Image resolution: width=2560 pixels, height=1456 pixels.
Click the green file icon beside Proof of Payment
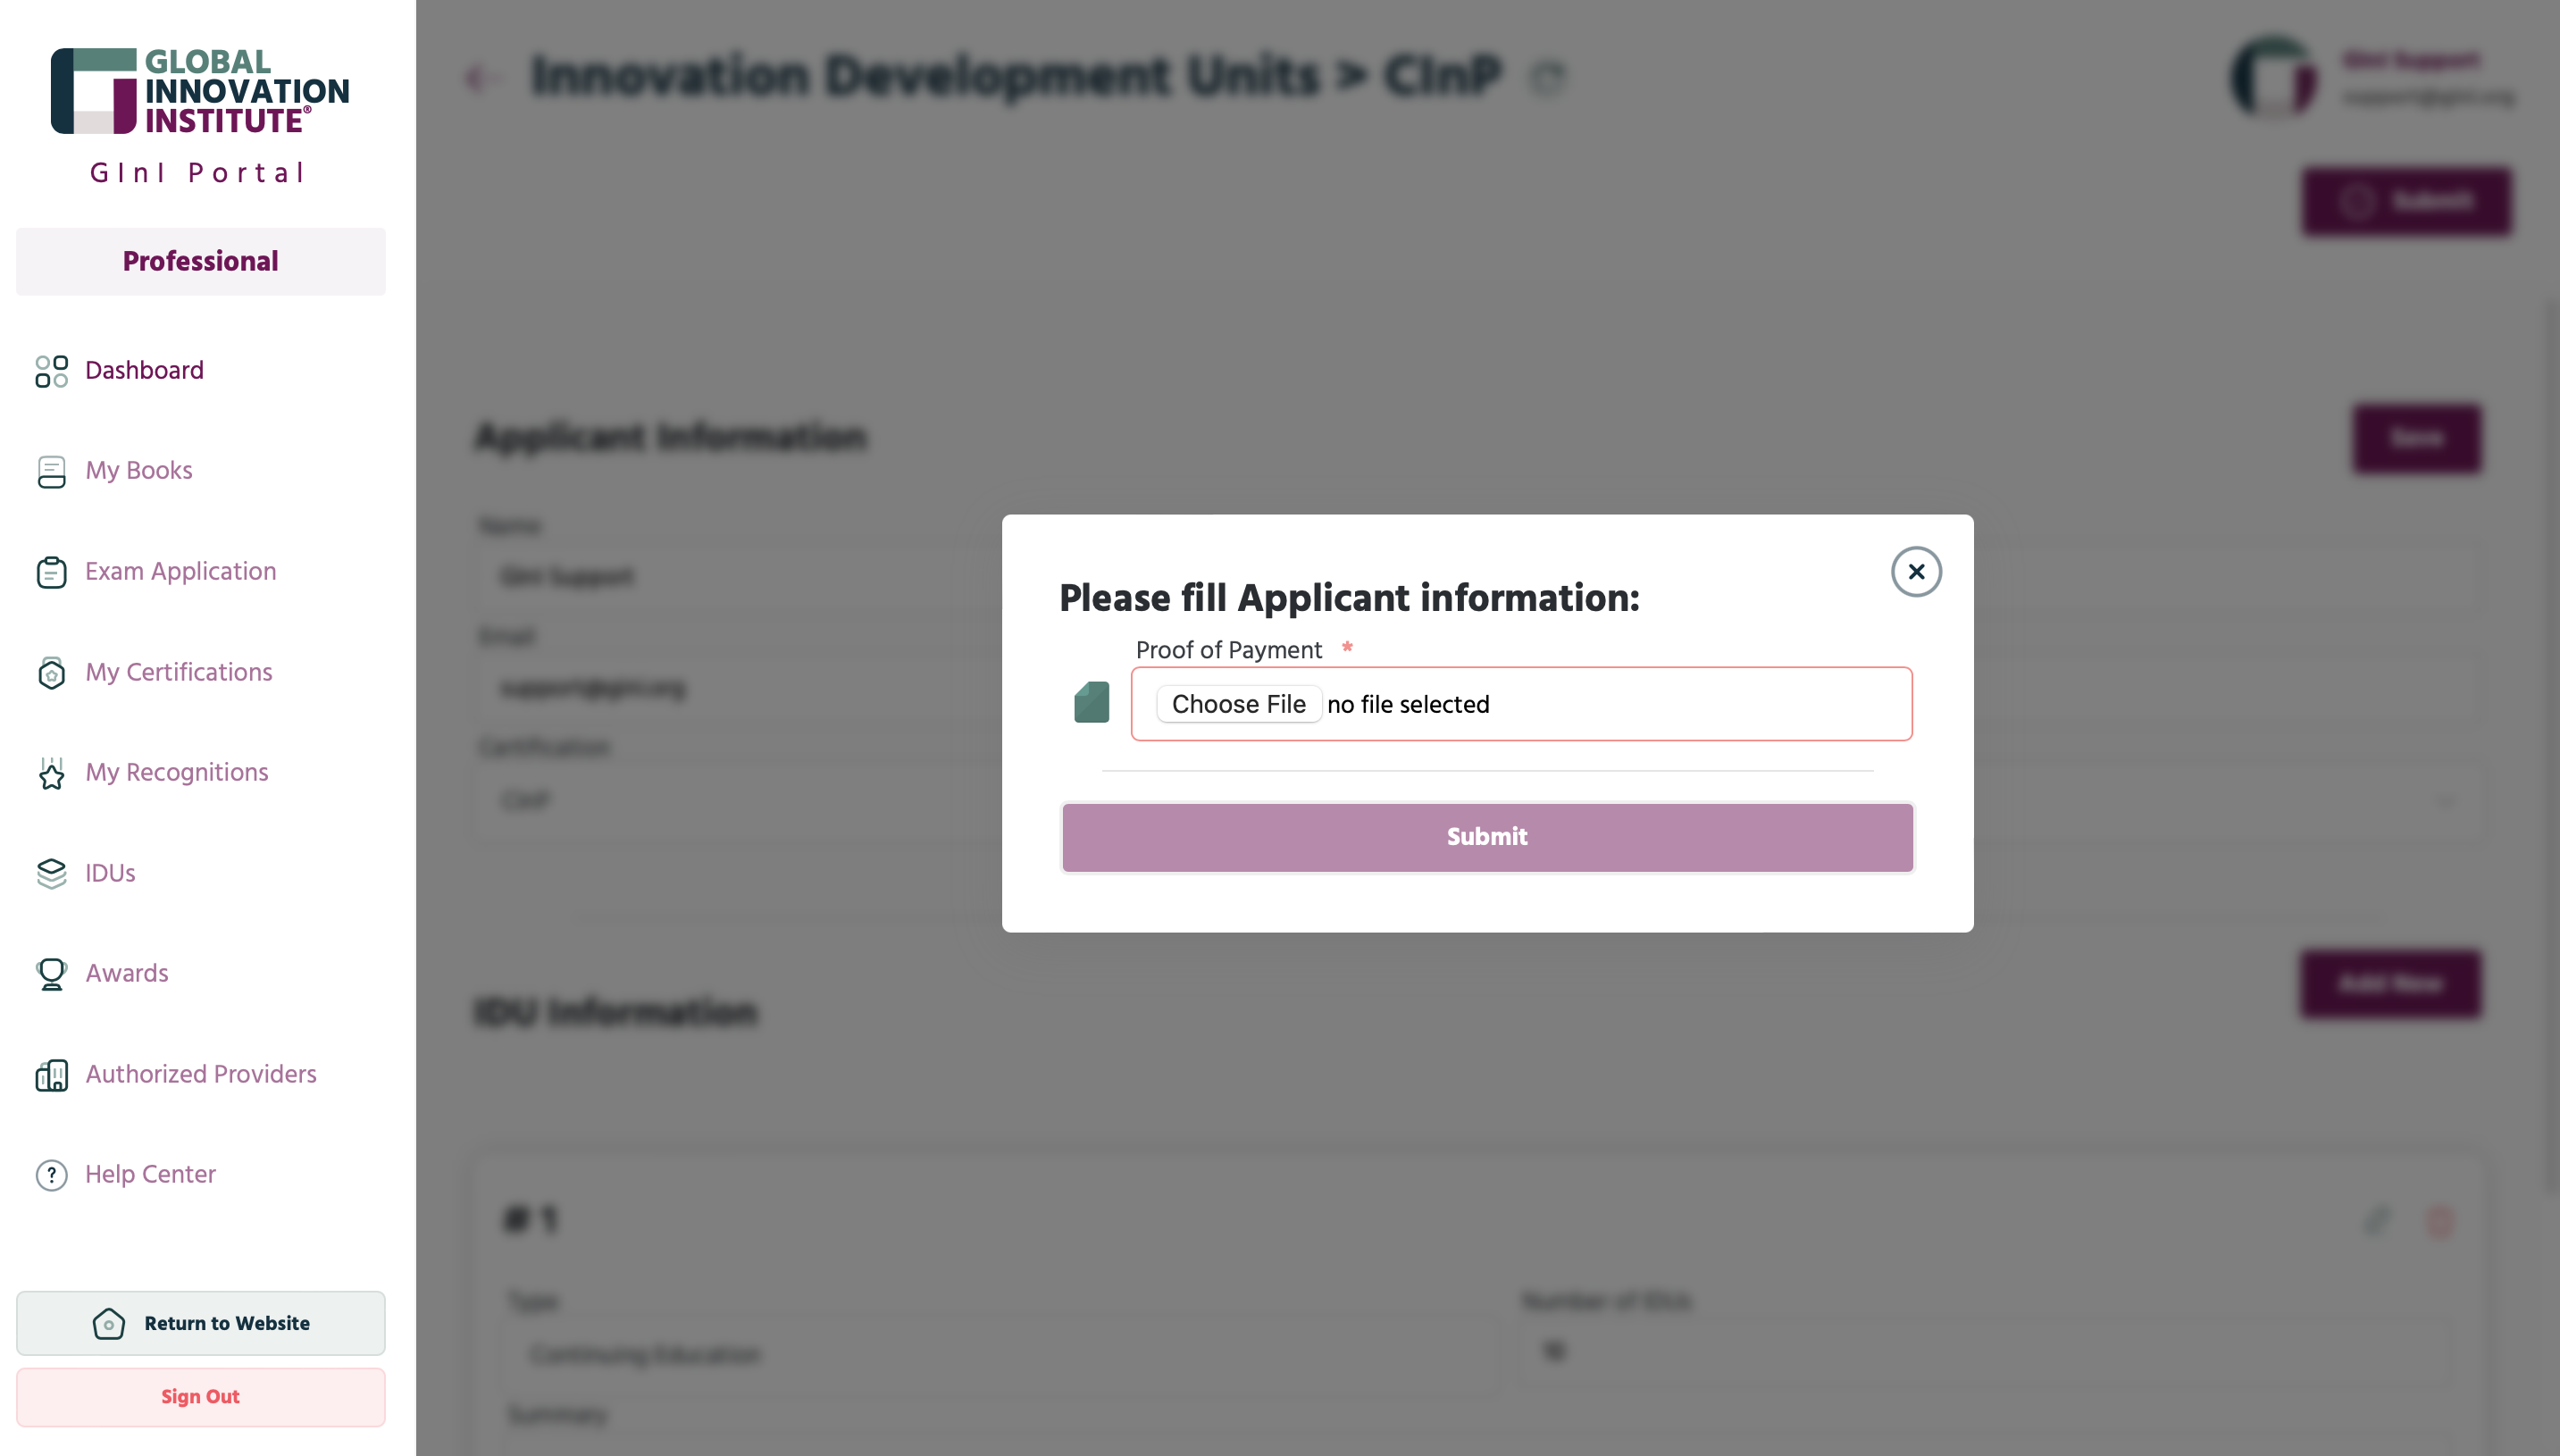coord(1091,702)
